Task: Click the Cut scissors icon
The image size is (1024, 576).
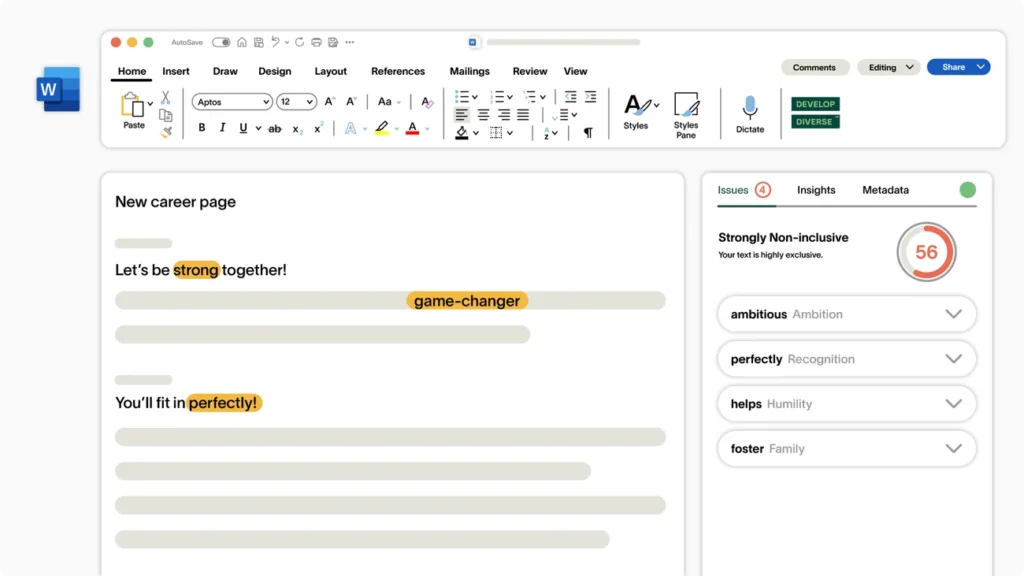Action: click(x=165, y=98)
